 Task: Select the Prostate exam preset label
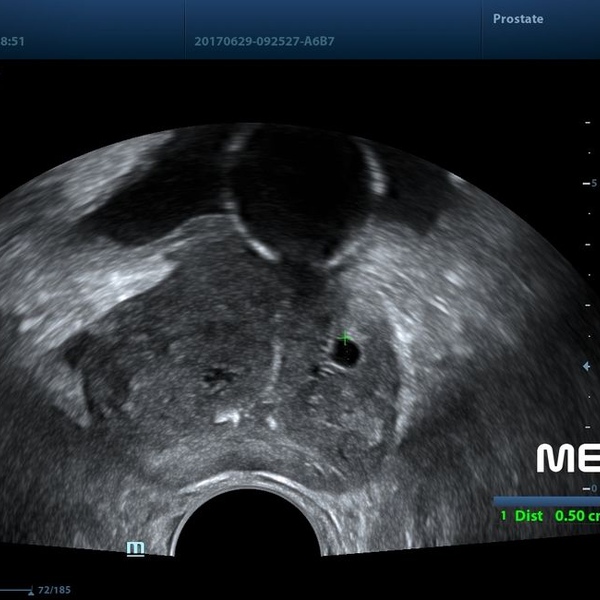point(518,19)
